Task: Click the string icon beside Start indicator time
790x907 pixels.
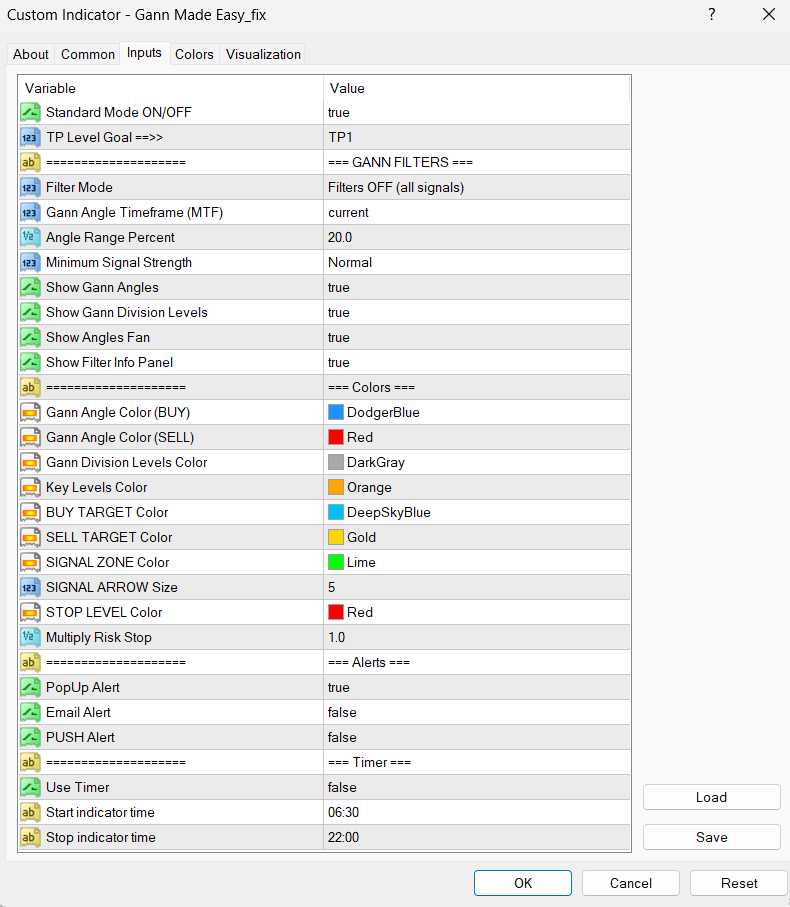Action: pyautogui.click(x=30, y=812)
